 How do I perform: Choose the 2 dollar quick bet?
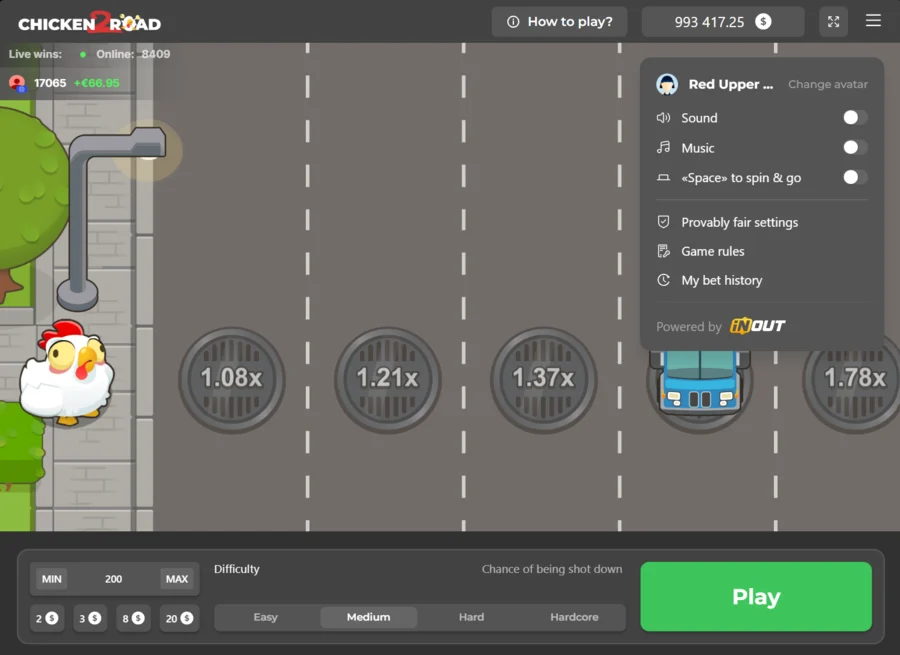tap(47, 618)
